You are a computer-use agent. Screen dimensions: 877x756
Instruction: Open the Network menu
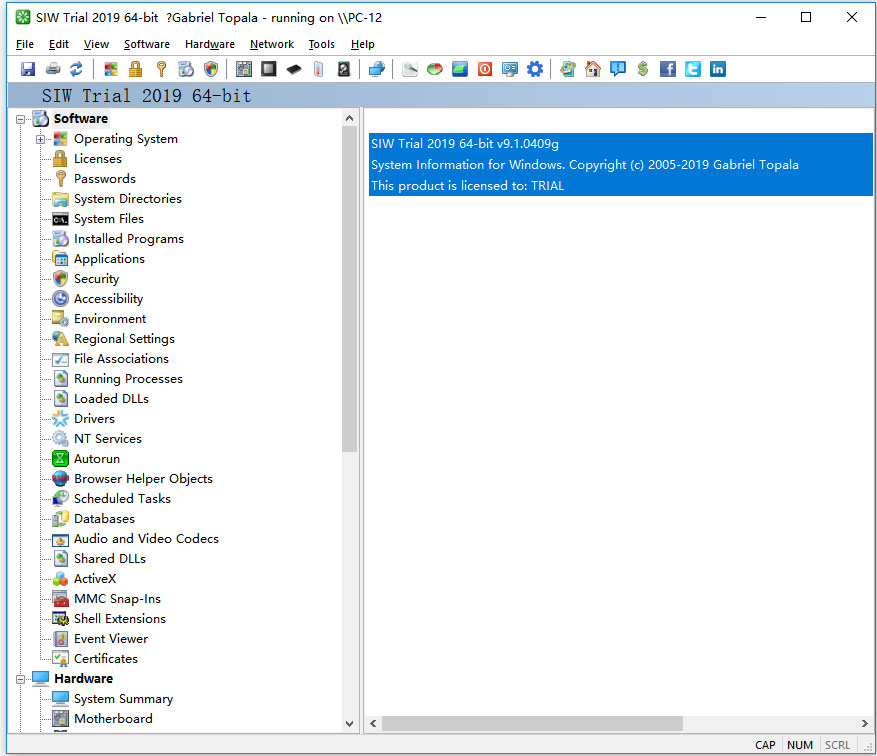pyautogui.click(x=271, y=44)
